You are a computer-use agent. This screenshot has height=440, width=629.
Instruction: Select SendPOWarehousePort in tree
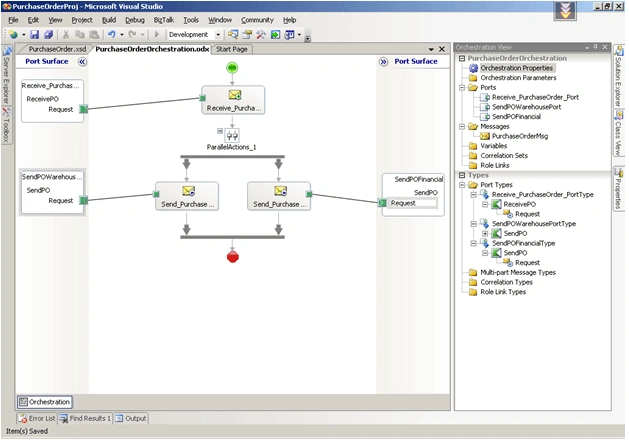pyautogui.click(x=526, y=107)
